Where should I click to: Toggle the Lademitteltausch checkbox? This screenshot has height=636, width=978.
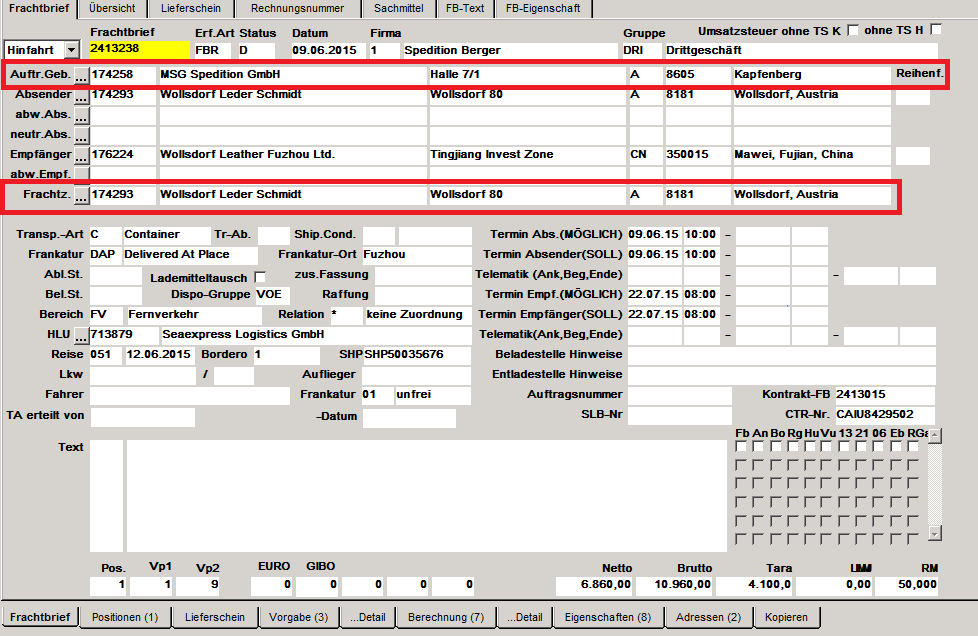[x=260, y=277]
